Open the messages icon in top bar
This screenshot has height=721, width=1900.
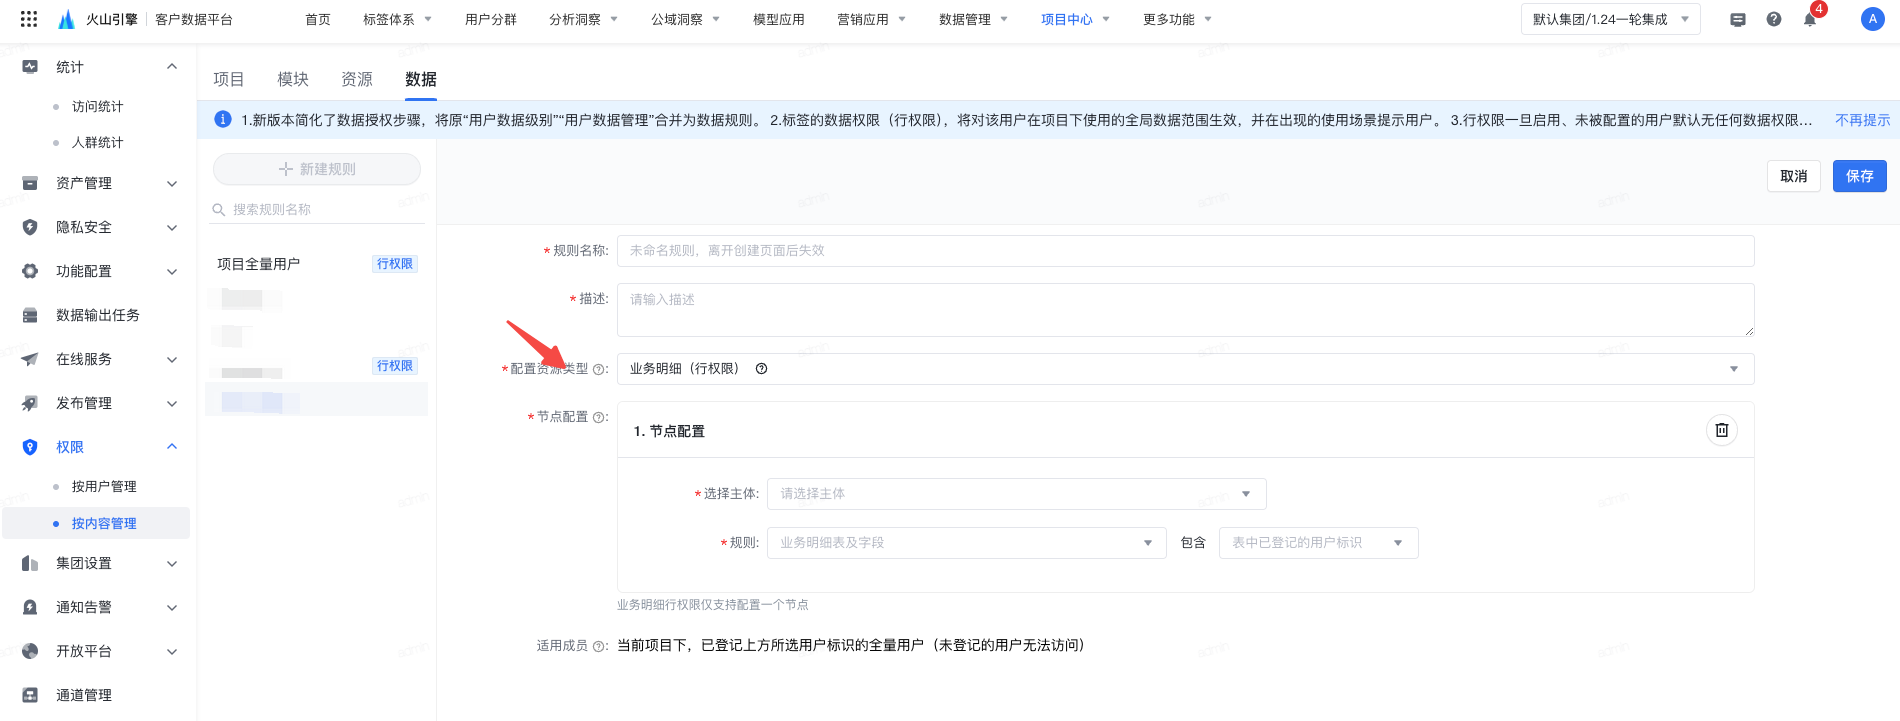coord(1738,20)
